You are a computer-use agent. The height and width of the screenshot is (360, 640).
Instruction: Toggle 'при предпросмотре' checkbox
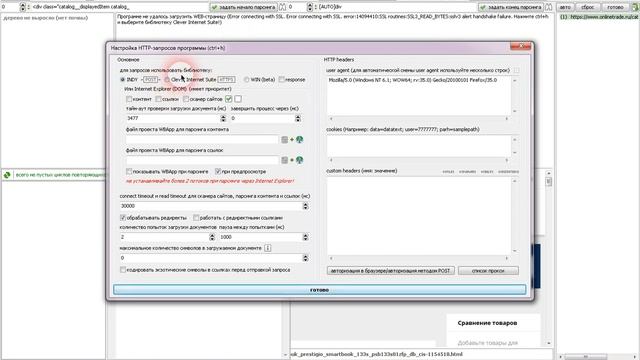(x=218, y=171)
